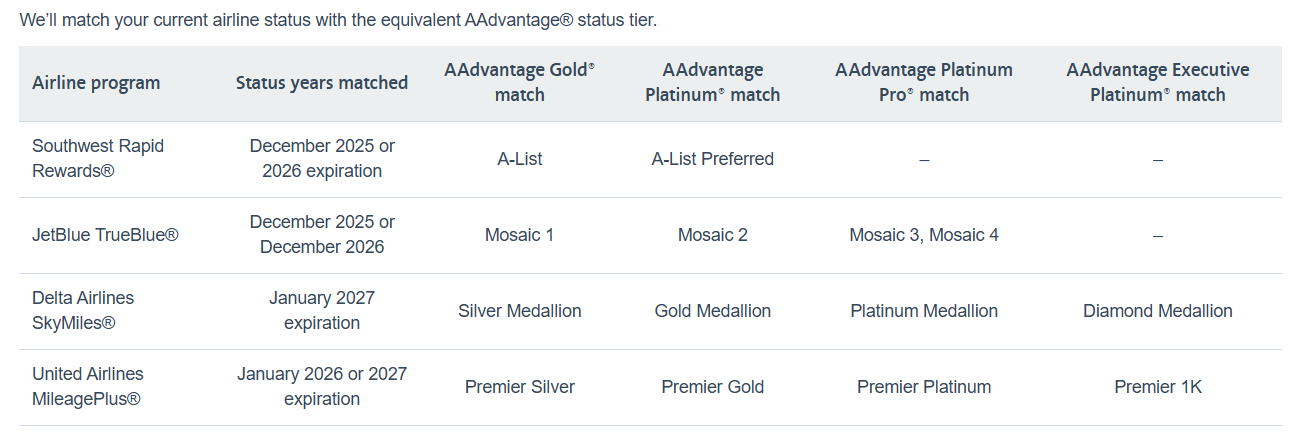Click the status match intro sentence

point(338,20)
